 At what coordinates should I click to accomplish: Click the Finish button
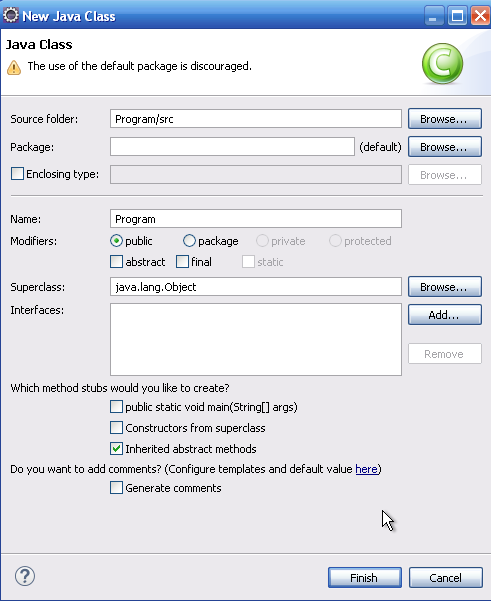365,578
